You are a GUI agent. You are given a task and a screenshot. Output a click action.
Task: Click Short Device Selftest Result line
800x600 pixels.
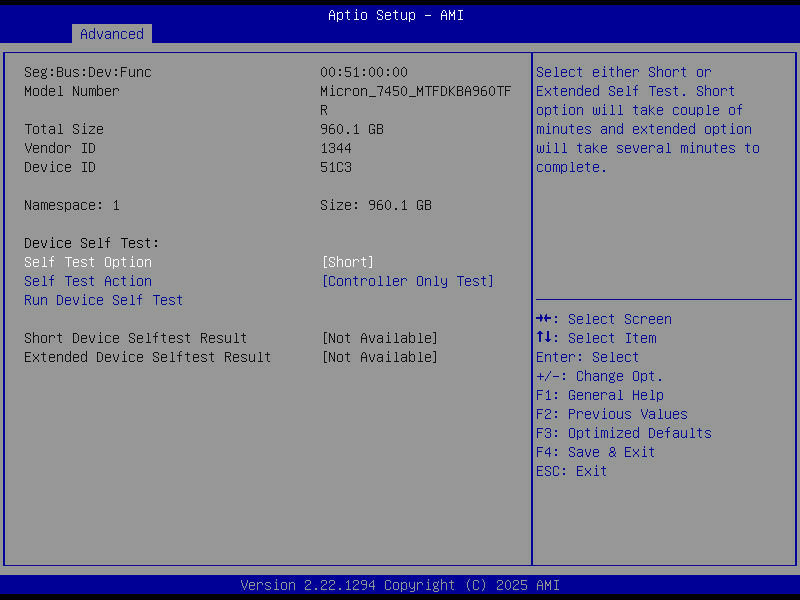click(x=137, y=337)
